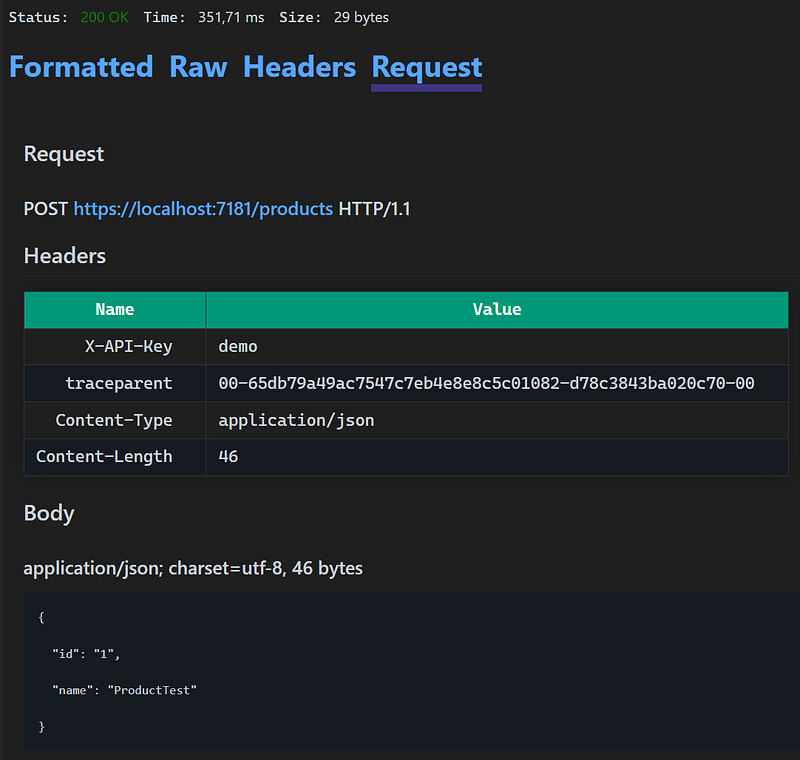
Task: Open the Raw response tab
Action: [198, 67]
